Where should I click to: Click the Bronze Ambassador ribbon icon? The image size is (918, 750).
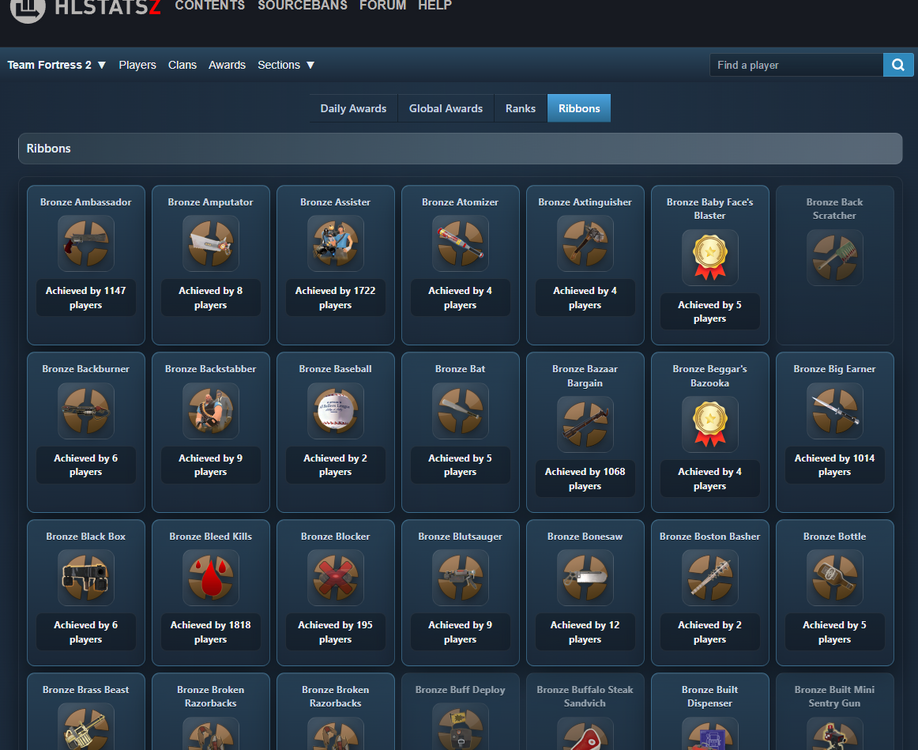86,244
